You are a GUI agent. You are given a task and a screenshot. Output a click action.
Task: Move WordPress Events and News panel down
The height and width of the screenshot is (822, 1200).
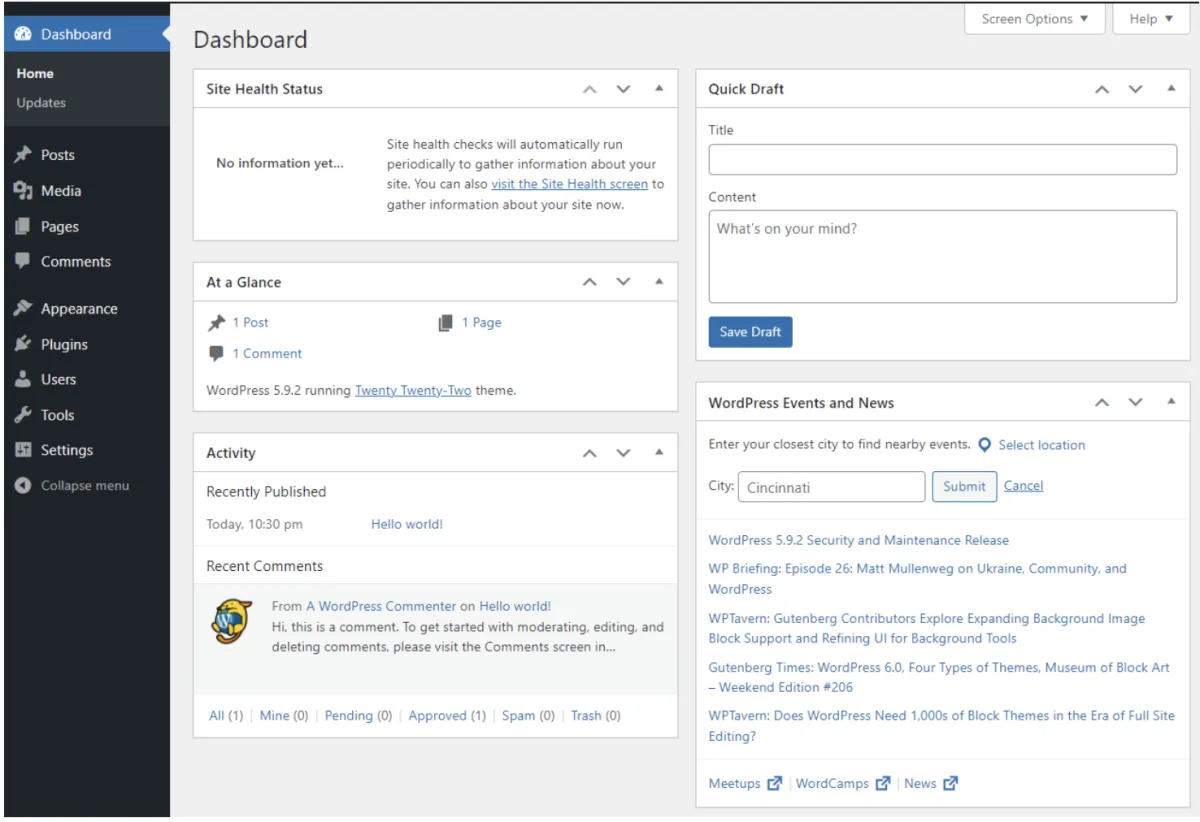point(1136,403)
